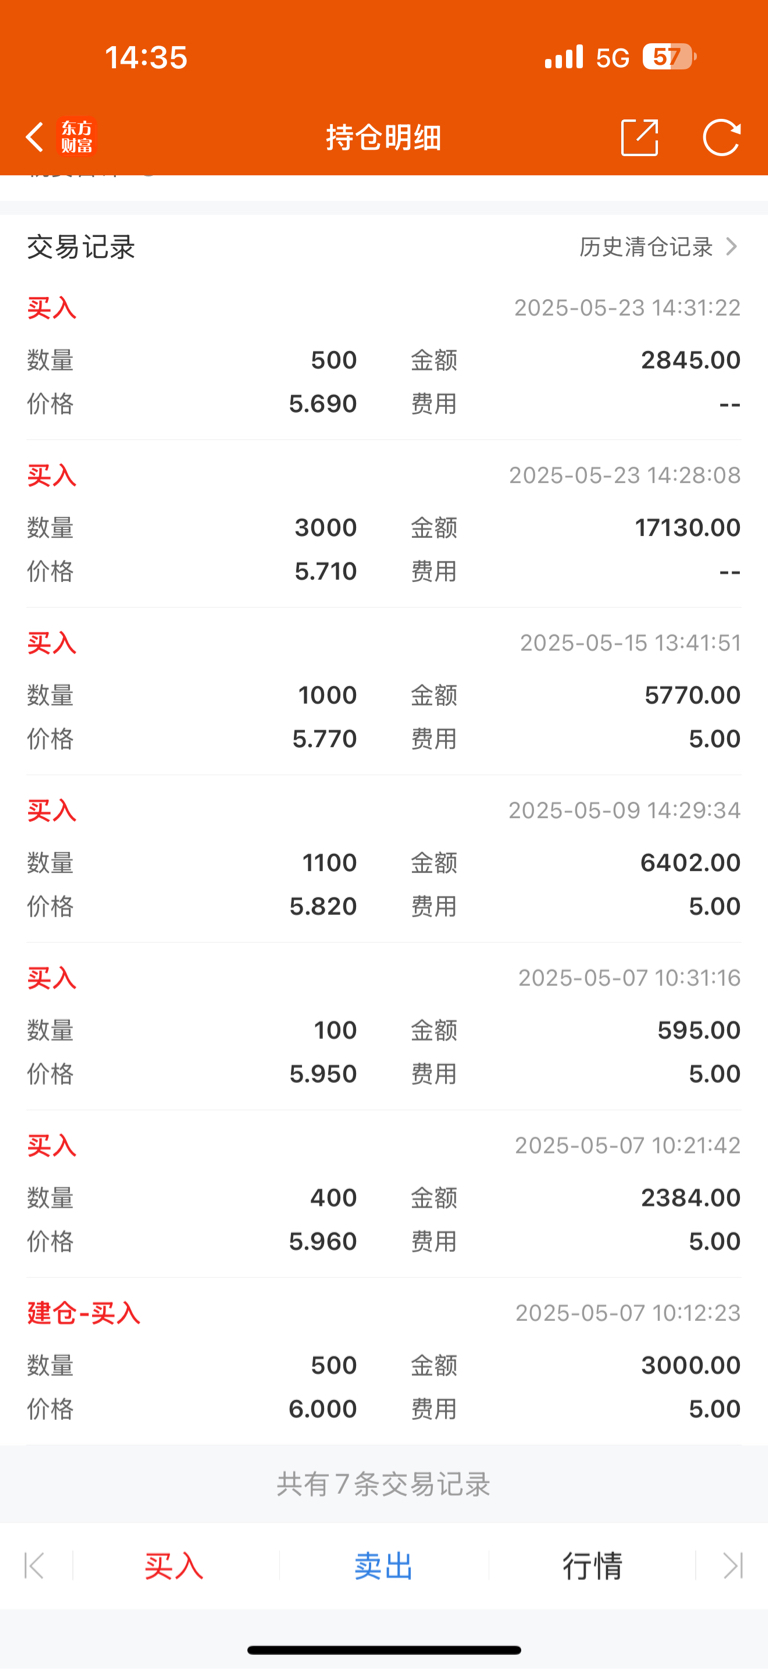
Task: Select the 买入 record dated 14:31:22
Action: click(384, 356)
